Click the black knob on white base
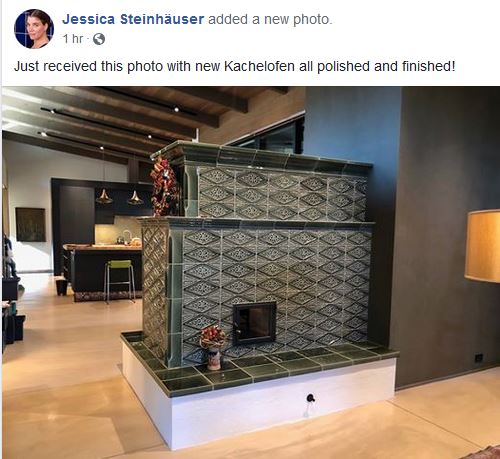 pos(311,398)
